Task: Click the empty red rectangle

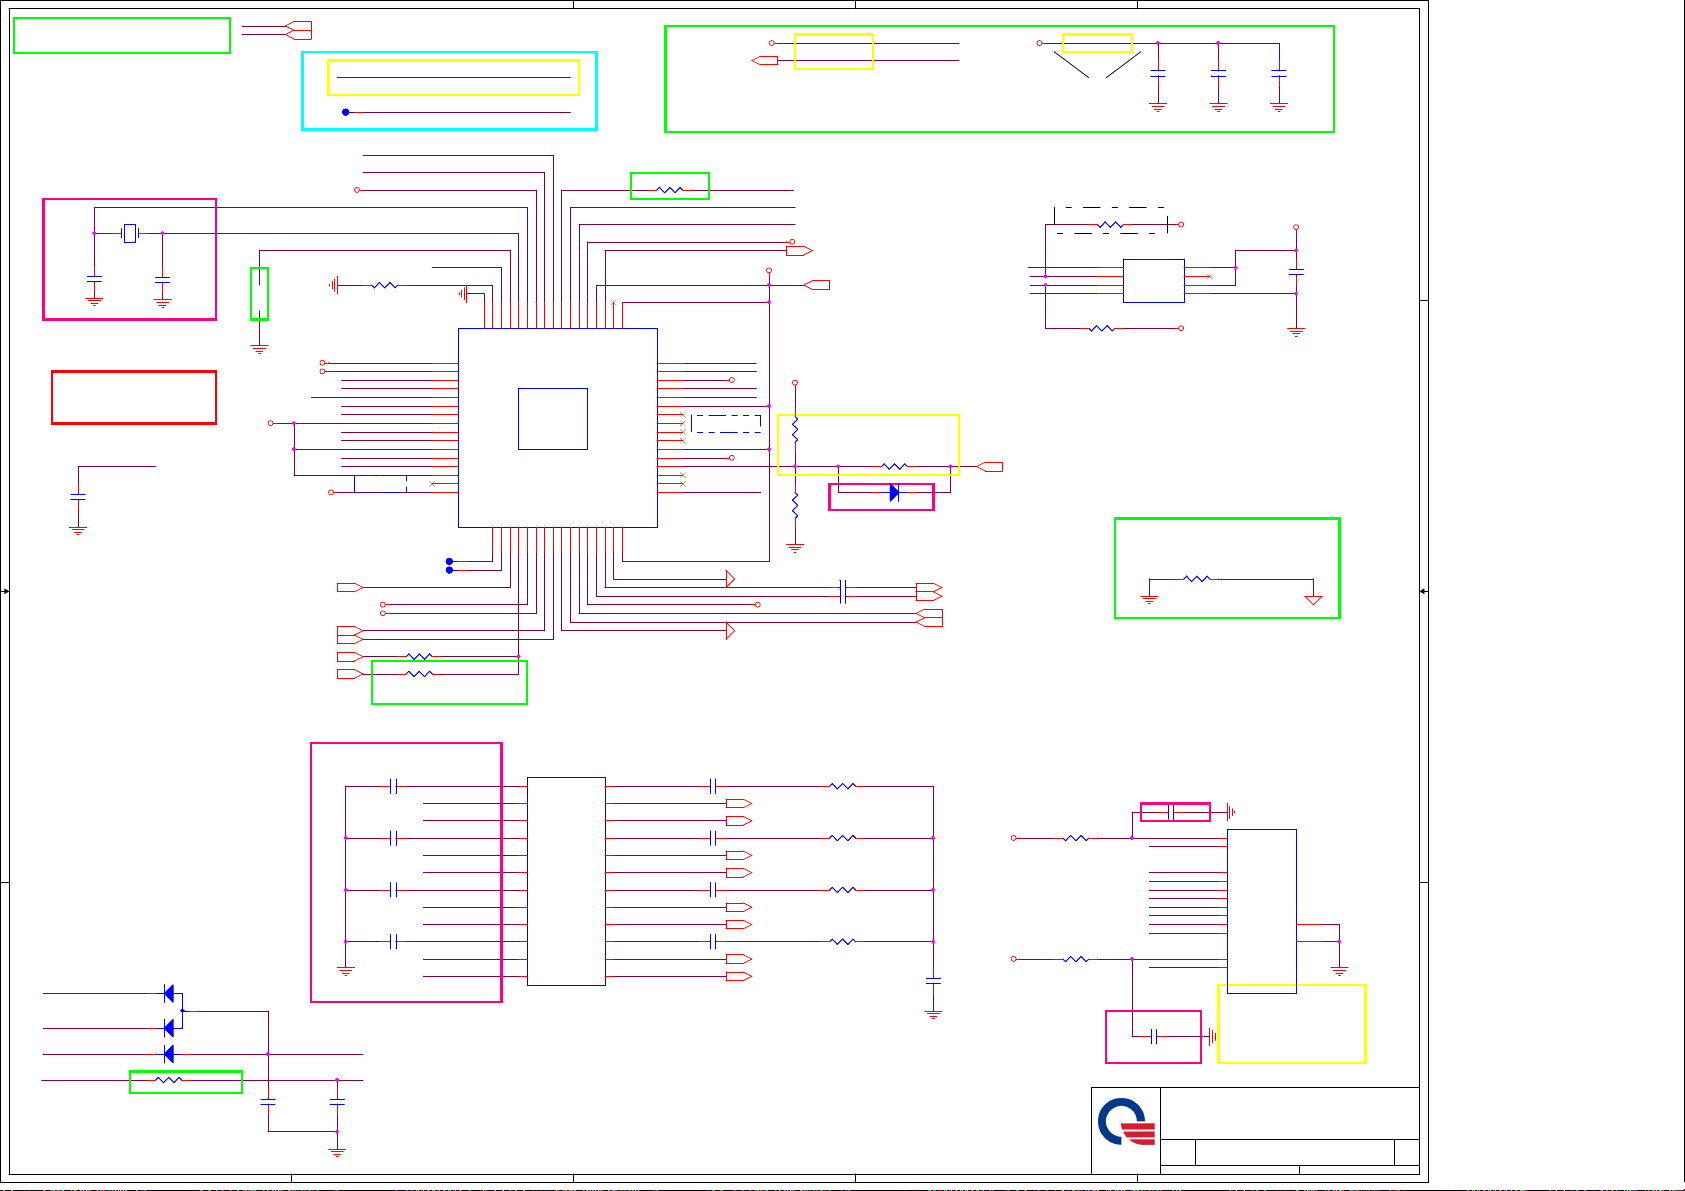Action: click(134, 397)
